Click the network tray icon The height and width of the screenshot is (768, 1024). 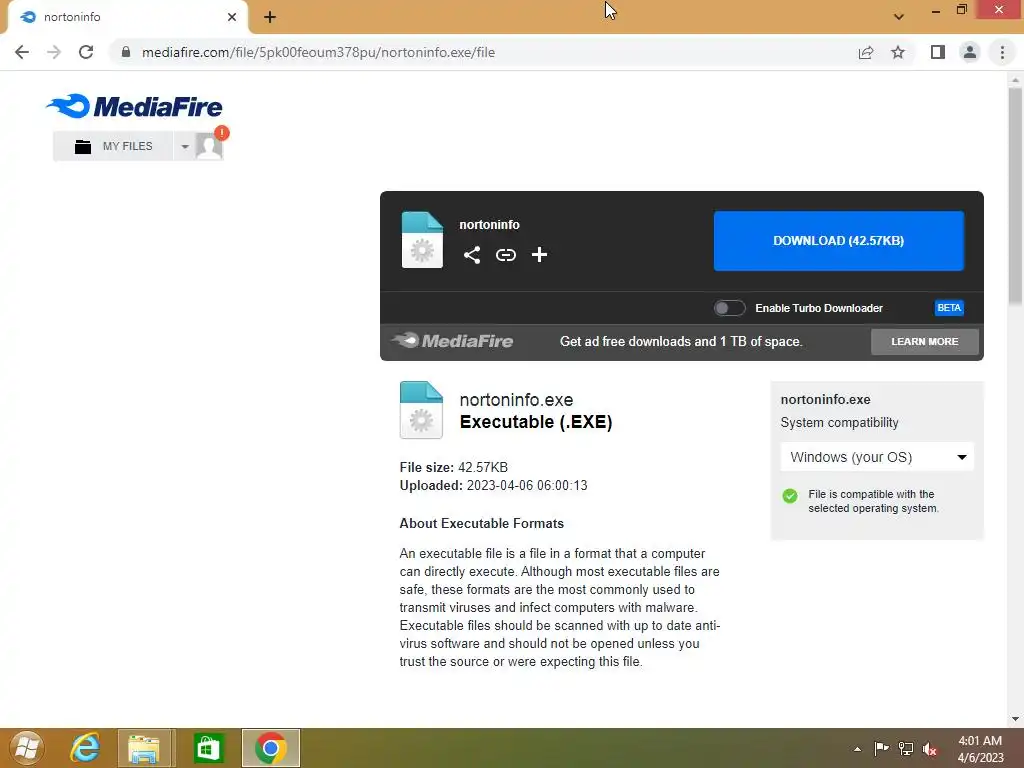click(905, 748)
